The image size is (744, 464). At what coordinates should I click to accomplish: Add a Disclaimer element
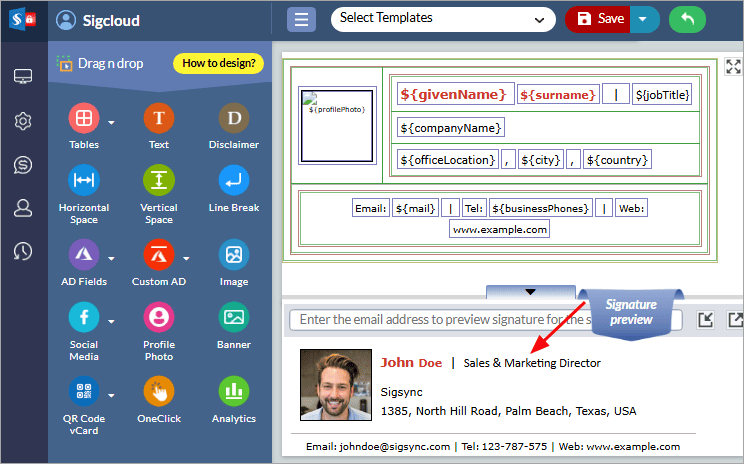(234, 118)
